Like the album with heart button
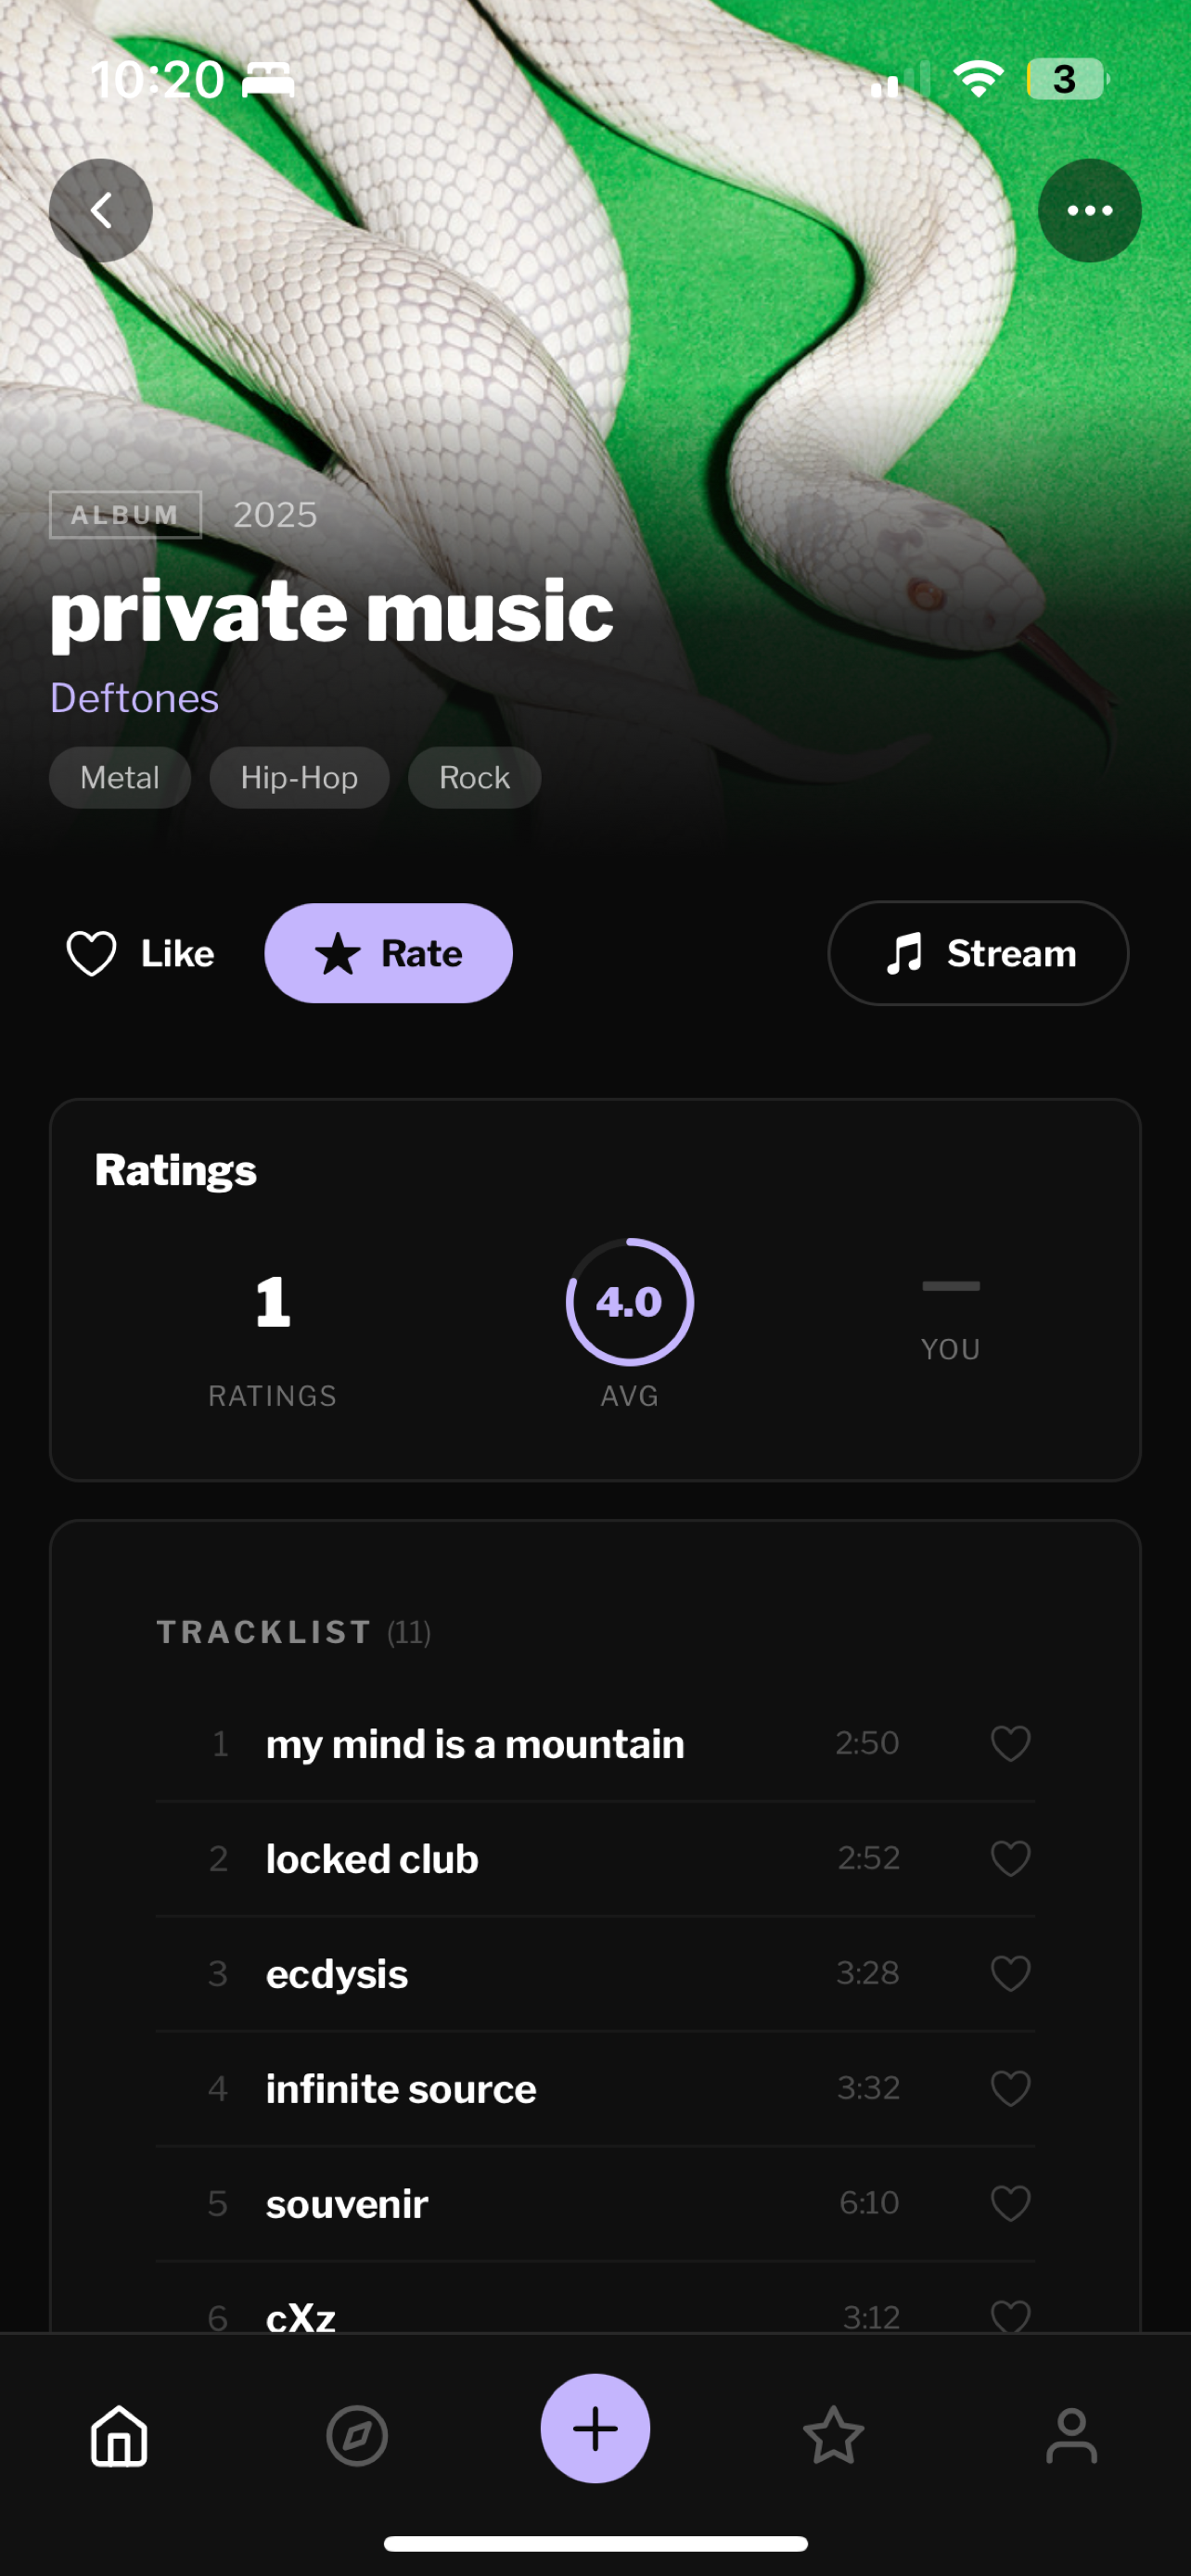This screenshot has height=2576, width=1191. tap(141, 953)
